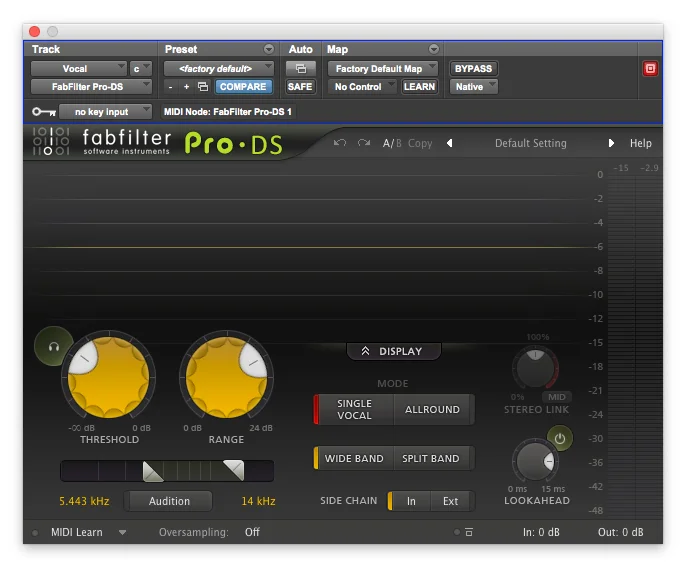Click the In: 0 dB level readout
The width and height of the screenshot is (691, 582).
pos(541,532)
